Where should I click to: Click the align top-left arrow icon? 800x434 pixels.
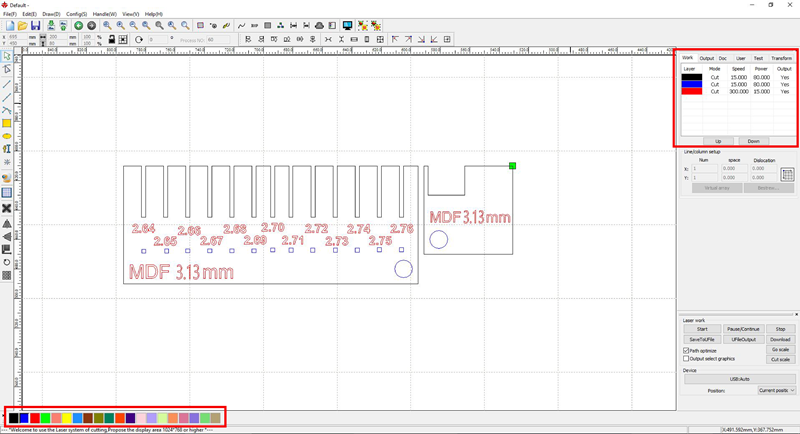coord(395,39)
